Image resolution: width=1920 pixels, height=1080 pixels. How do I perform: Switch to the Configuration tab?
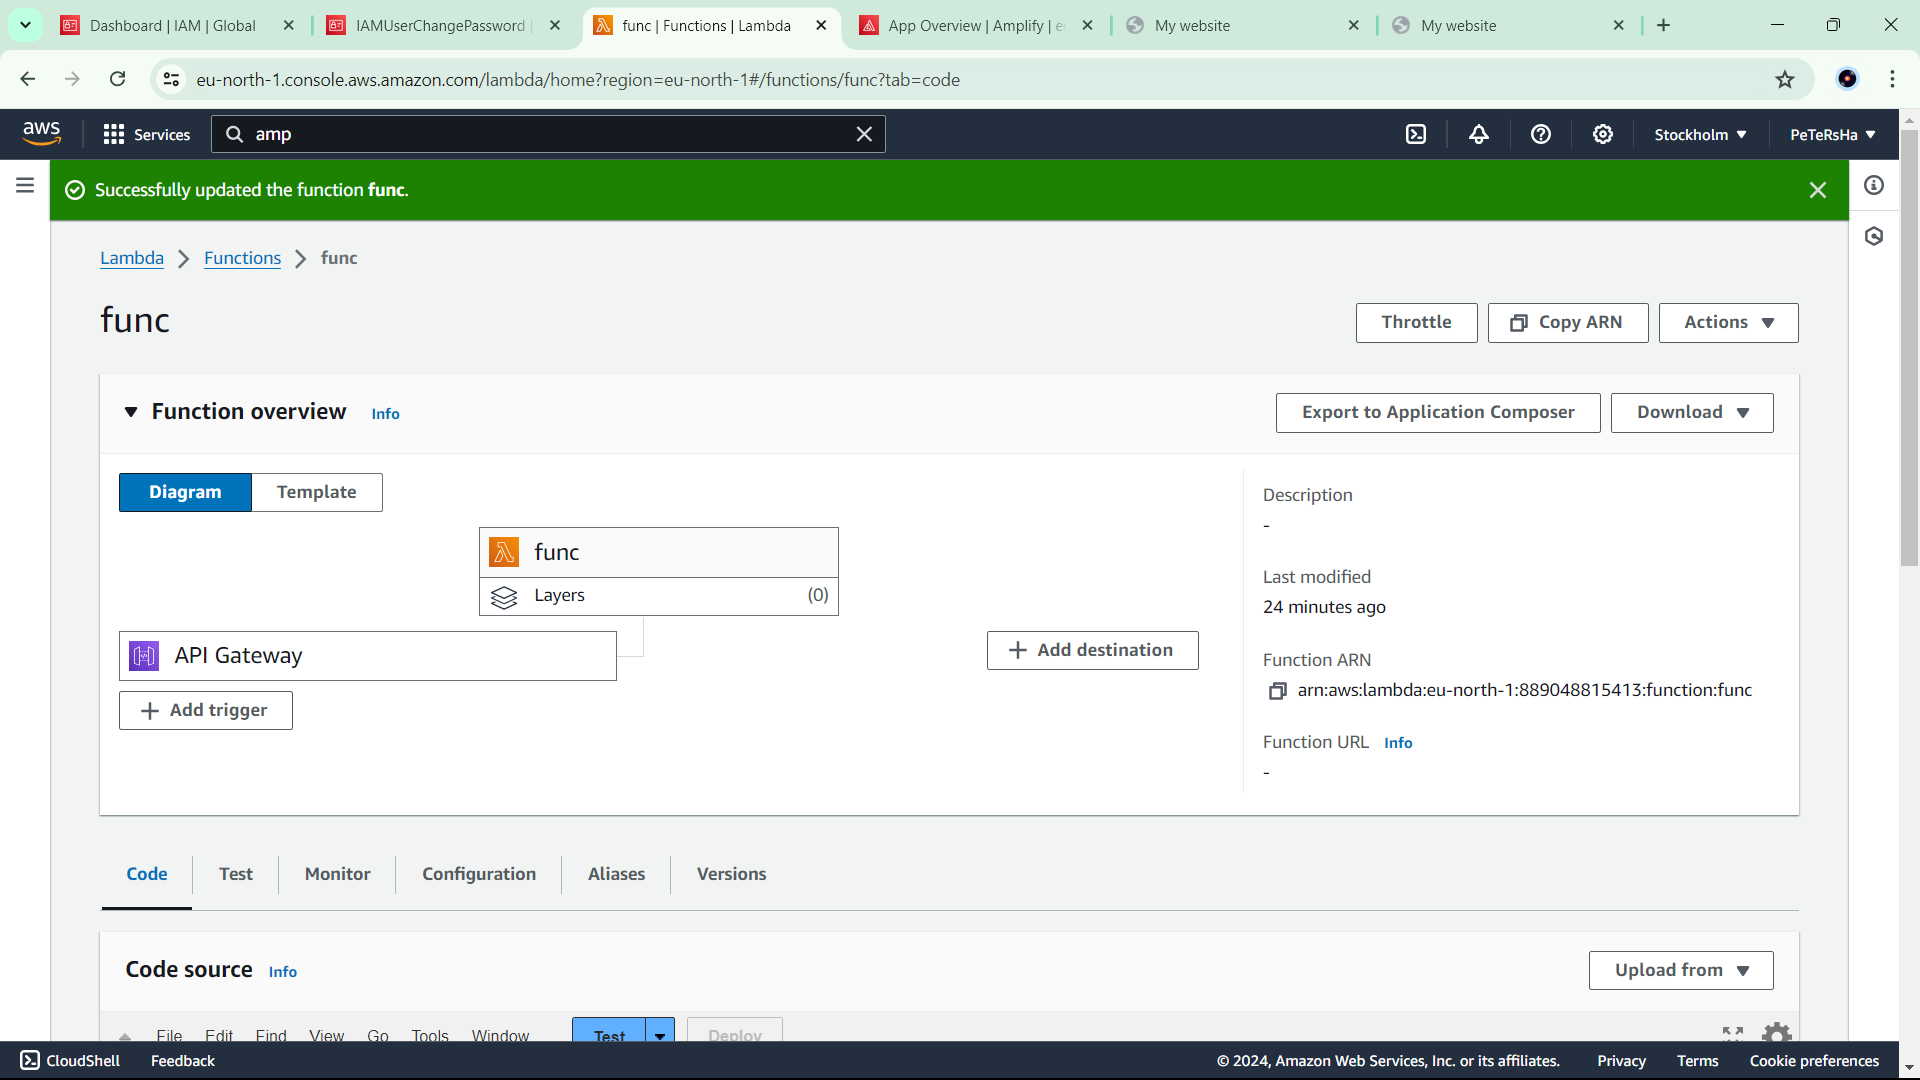(479, 874)
